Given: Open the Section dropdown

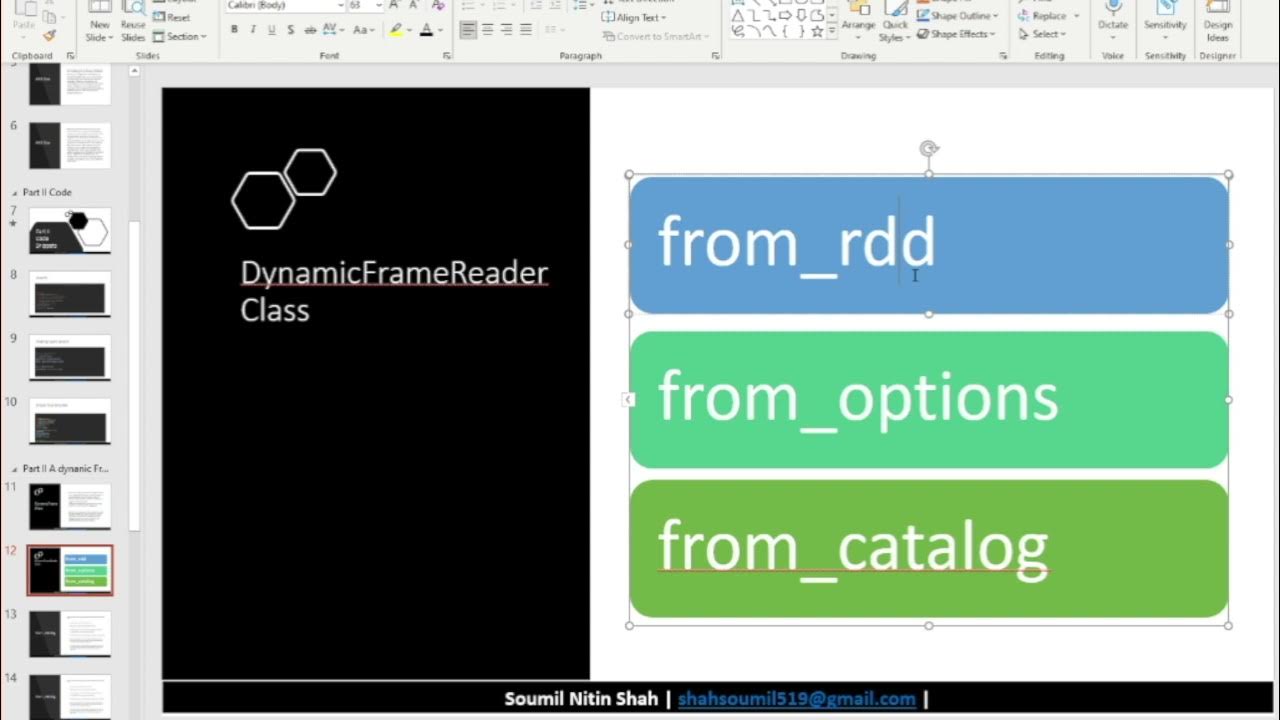Looking at the screenshot, I should point(180,36).
